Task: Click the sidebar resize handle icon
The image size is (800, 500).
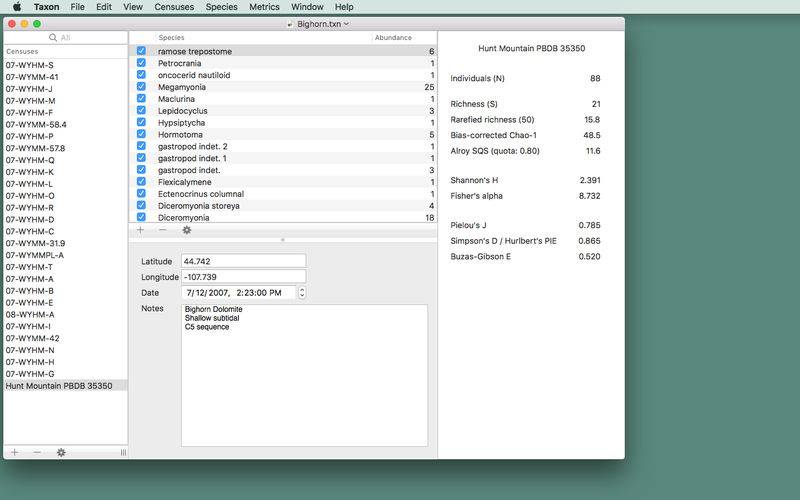Action: coord(123,453)
